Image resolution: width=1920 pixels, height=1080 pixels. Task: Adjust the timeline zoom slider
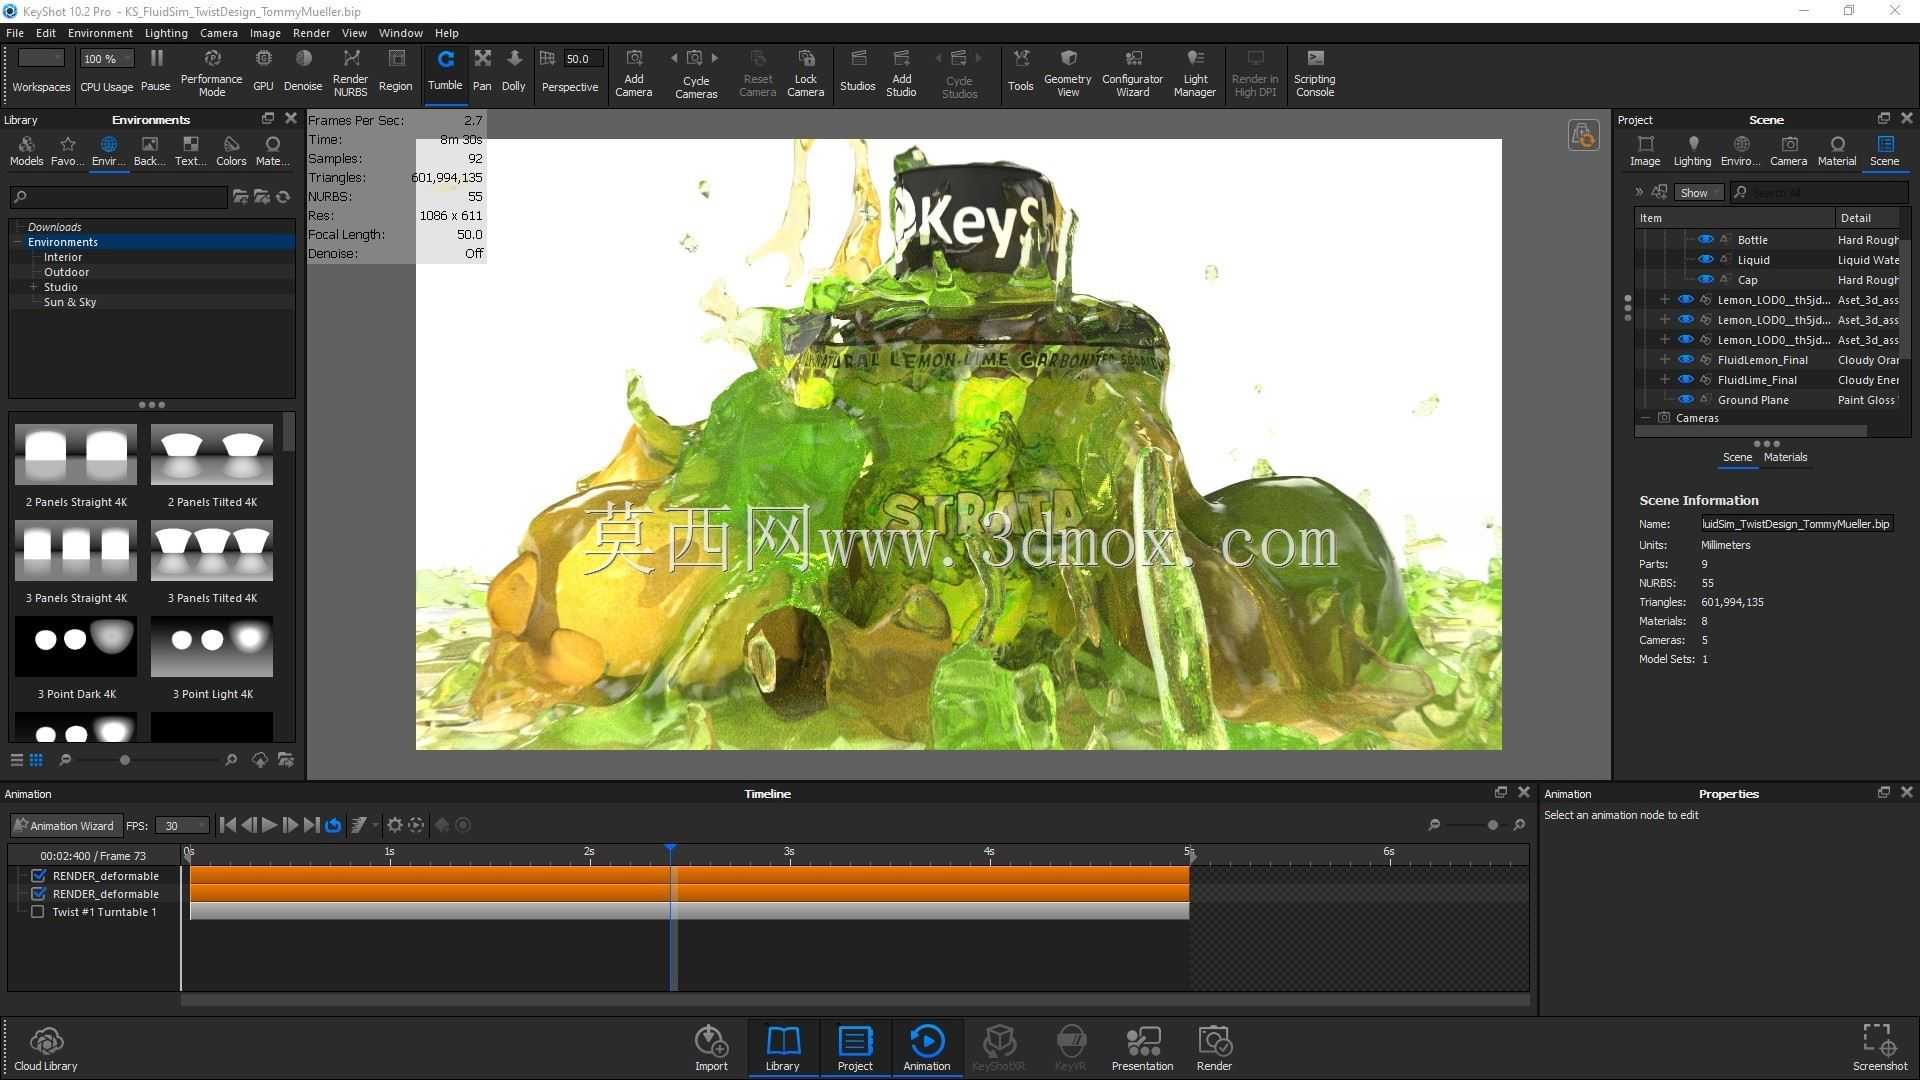coord(1492,825)
